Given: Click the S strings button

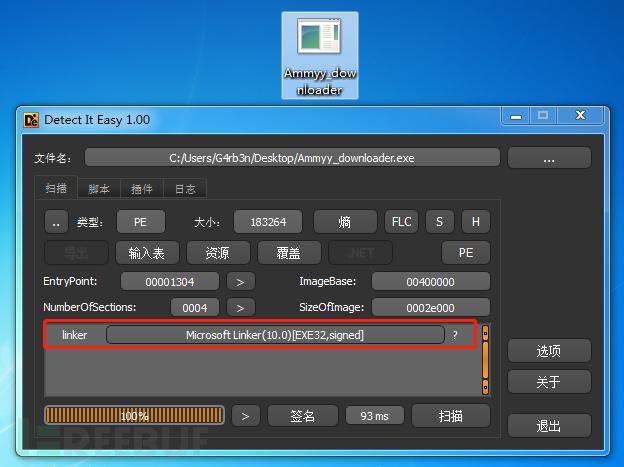Looking at the screenshot, I should pos(439,222).
